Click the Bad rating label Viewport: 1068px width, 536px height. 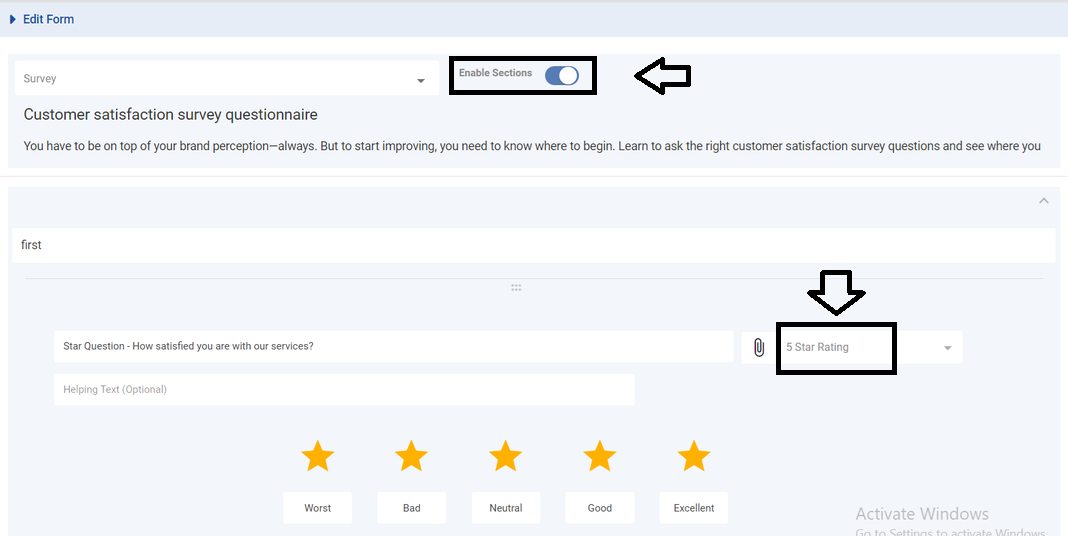coord(412,508)
